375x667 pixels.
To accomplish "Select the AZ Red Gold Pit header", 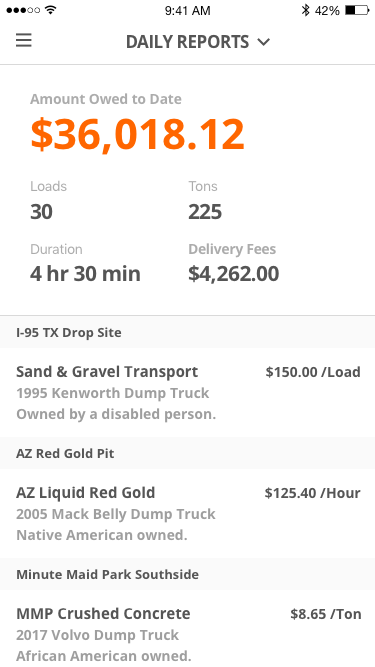I will (x=188, y=453).
